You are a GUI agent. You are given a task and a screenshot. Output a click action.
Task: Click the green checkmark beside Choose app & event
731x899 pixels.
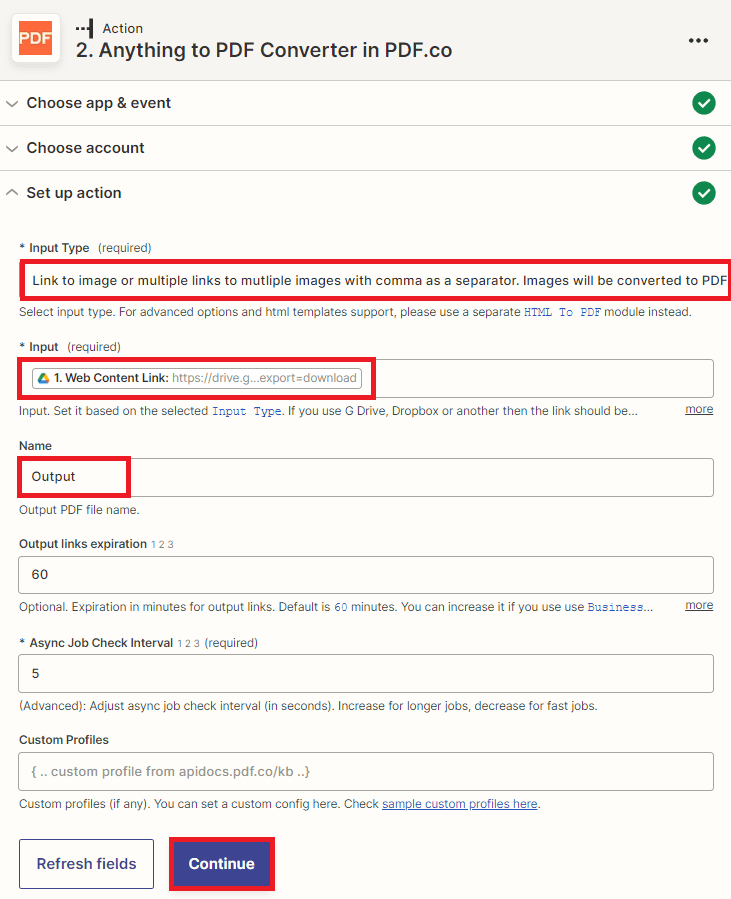point(704,103)
